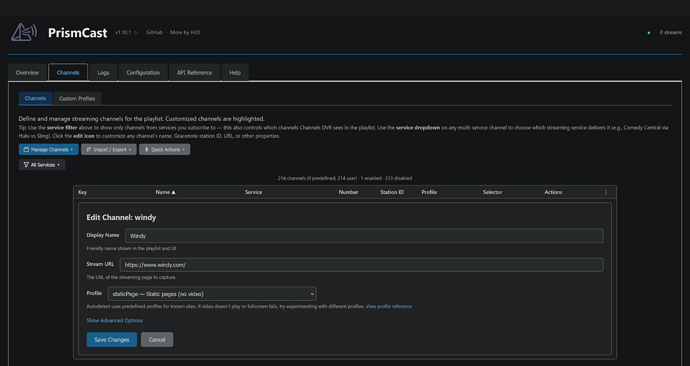Click the Profile column header

point(429,192)
